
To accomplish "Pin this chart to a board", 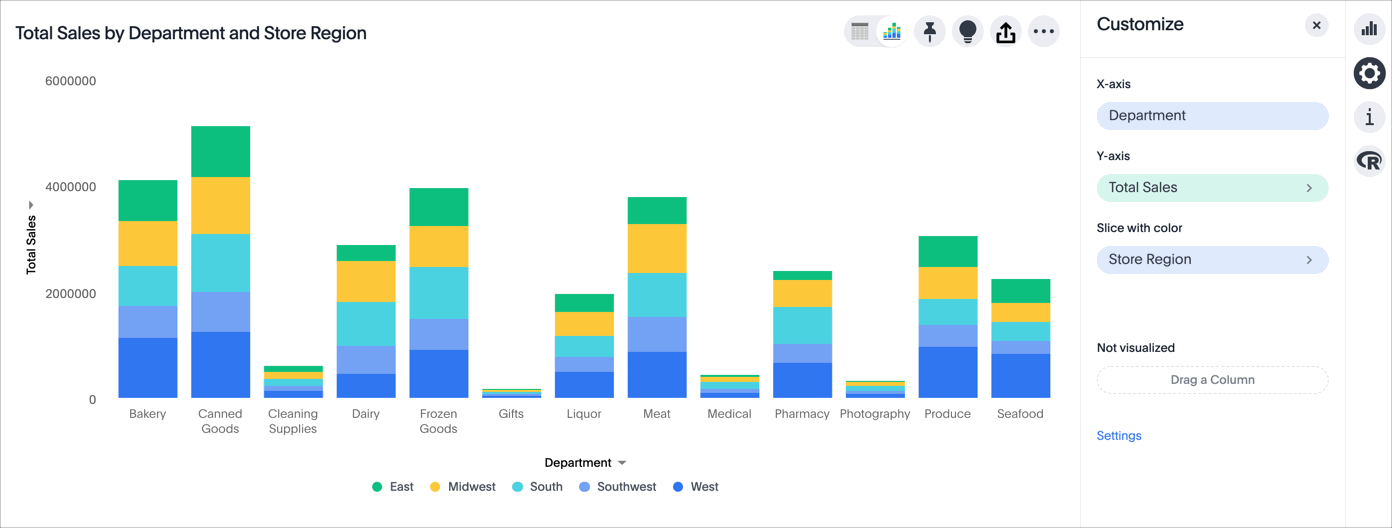I will pyautogui.click(x=930, y=32).
